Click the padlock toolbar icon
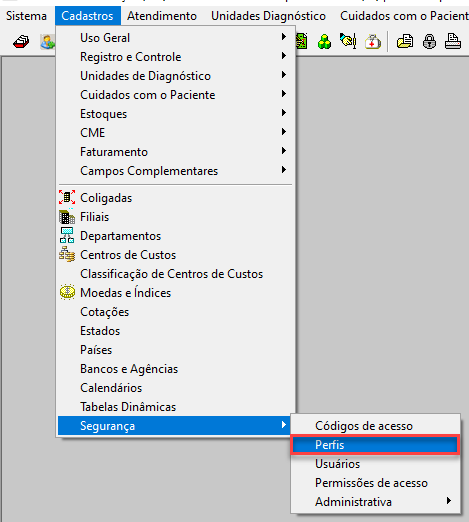 click(x=429, y=42)
